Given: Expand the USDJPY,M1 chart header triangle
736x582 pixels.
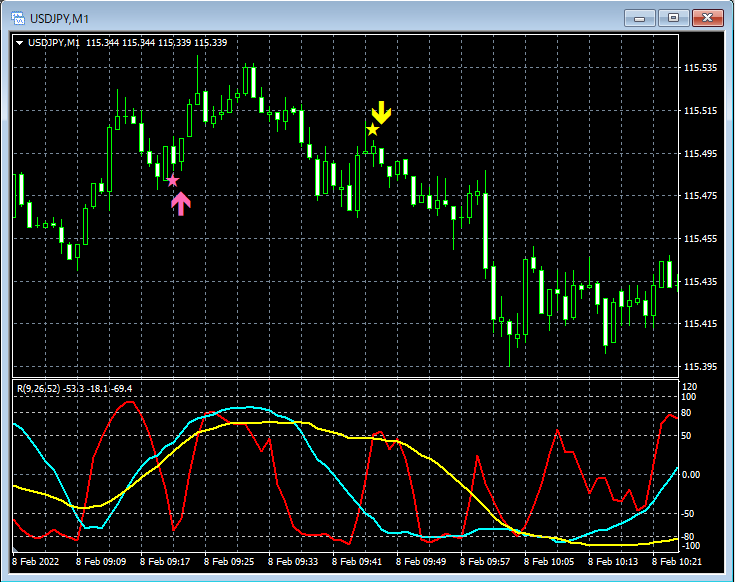Looking at the screenshot, I should click(20, 43).
